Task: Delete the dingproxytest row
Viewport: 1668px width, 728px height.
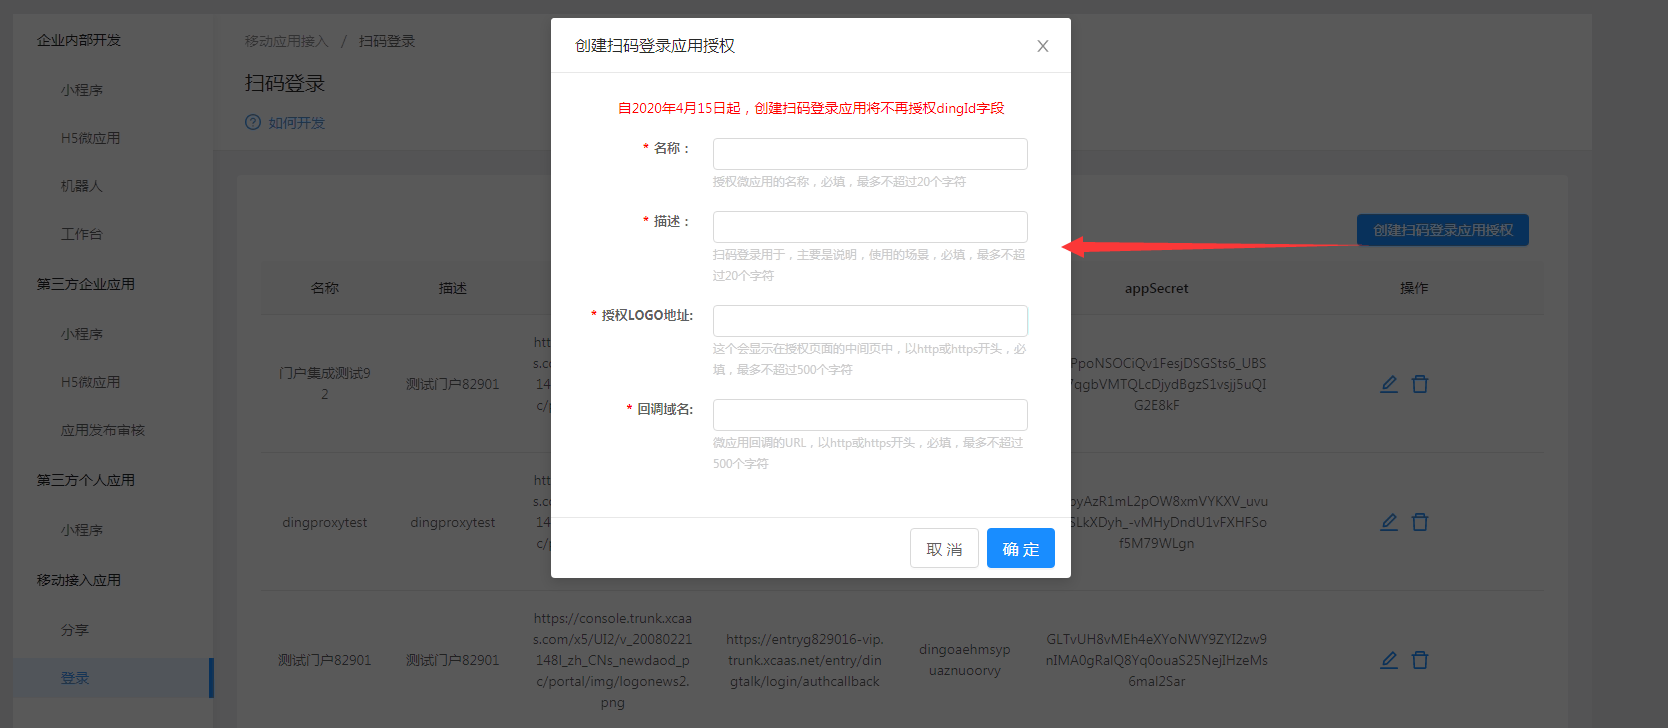Action: (1420, 522)
